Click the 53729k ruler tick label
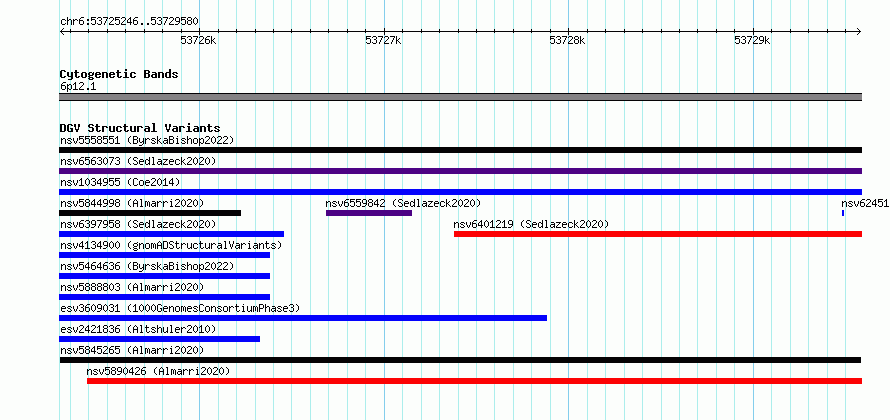Image resolution: width=890 pixels, height=420 pixels. [753, 41]
